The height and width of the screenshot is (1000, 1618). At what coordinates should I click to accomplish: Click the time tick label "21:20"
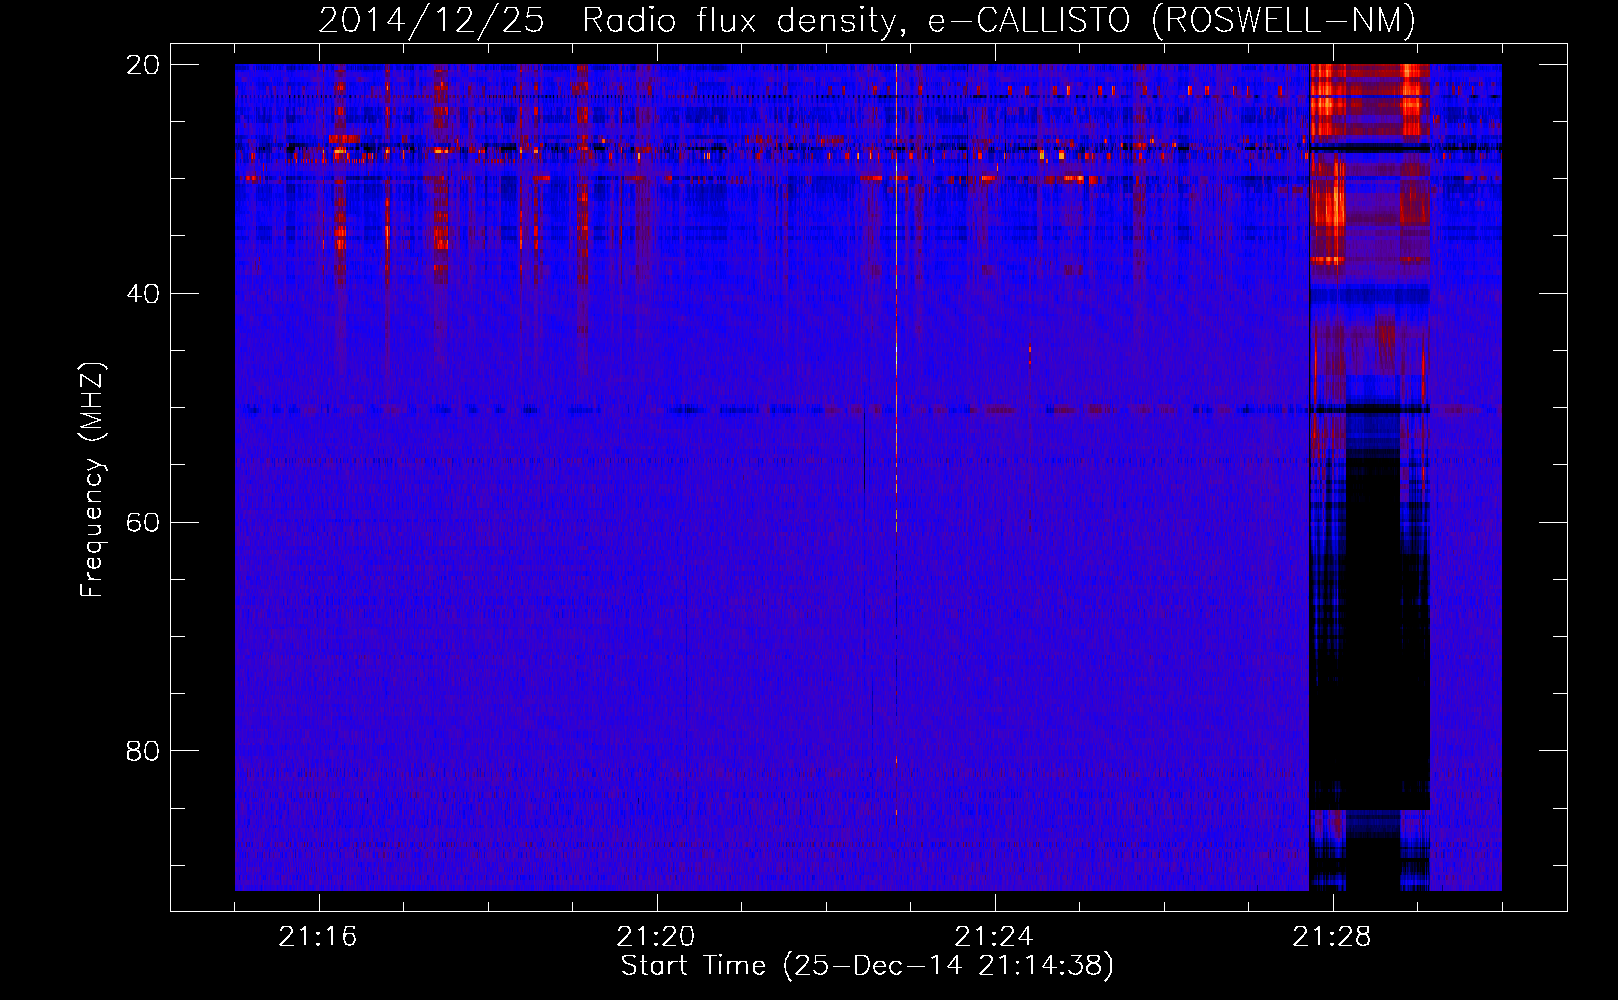coord(656,937)
